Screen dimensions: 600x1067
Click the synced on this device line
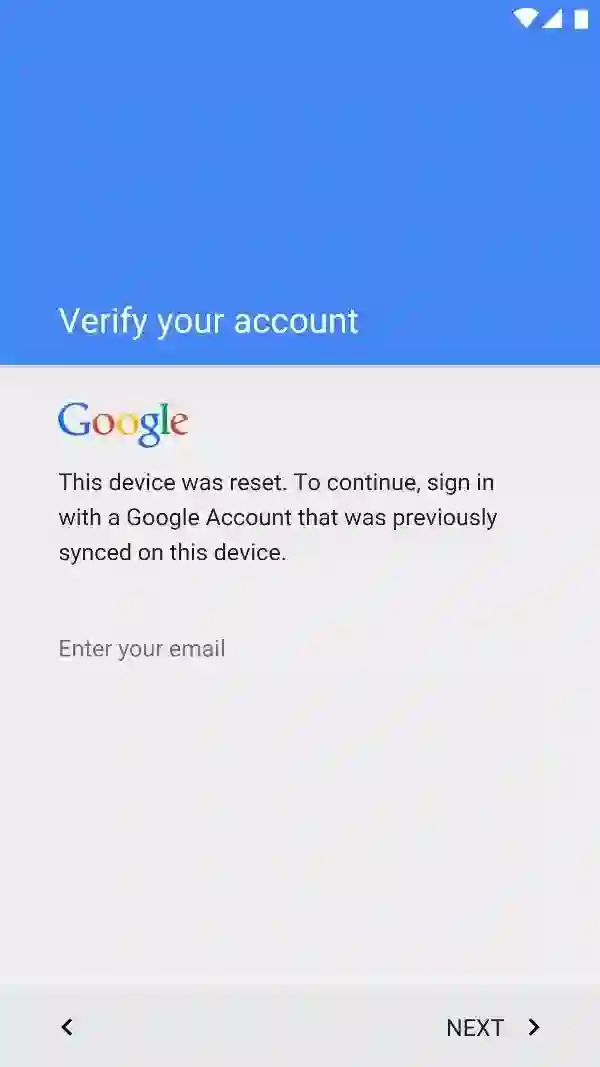click(172, 552)
